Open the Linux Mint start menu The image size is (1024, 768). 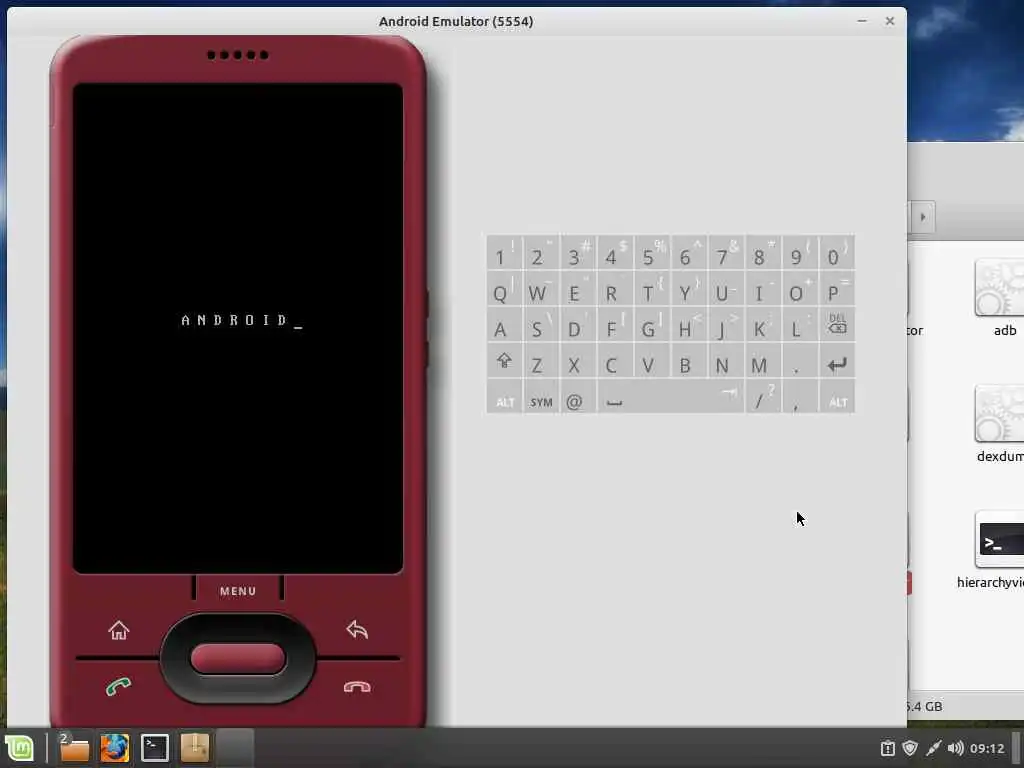coord(20,748)
